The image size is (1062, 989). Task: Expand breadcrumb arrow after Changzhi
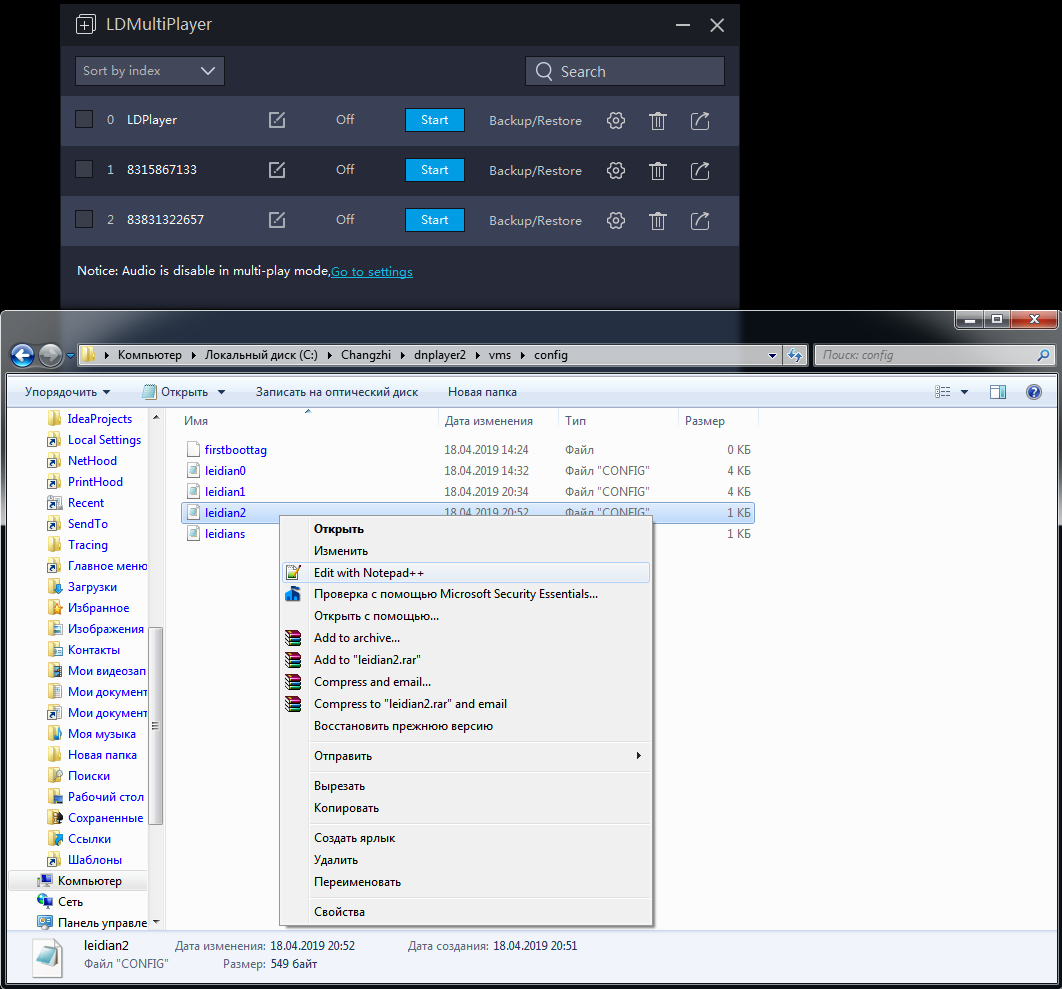[x=403, y=355]
